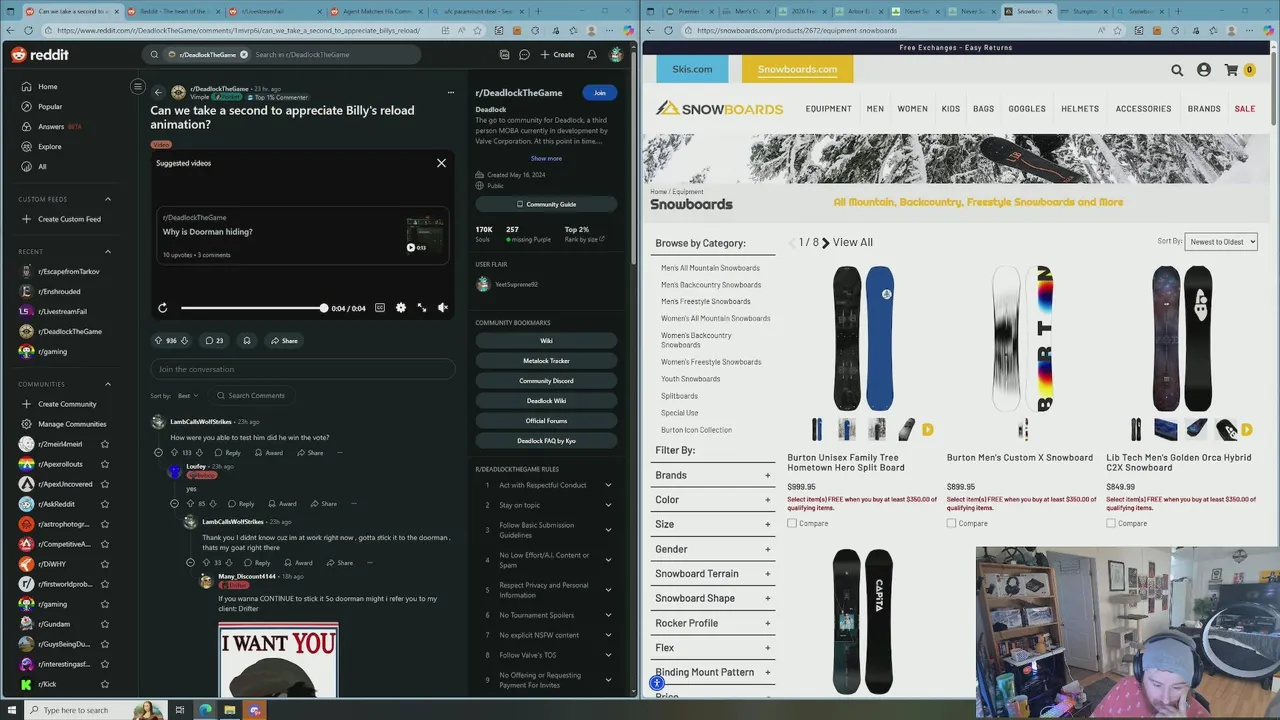
Task: Check Compare for Burton Family Tree board
Action: pos(792,524)
